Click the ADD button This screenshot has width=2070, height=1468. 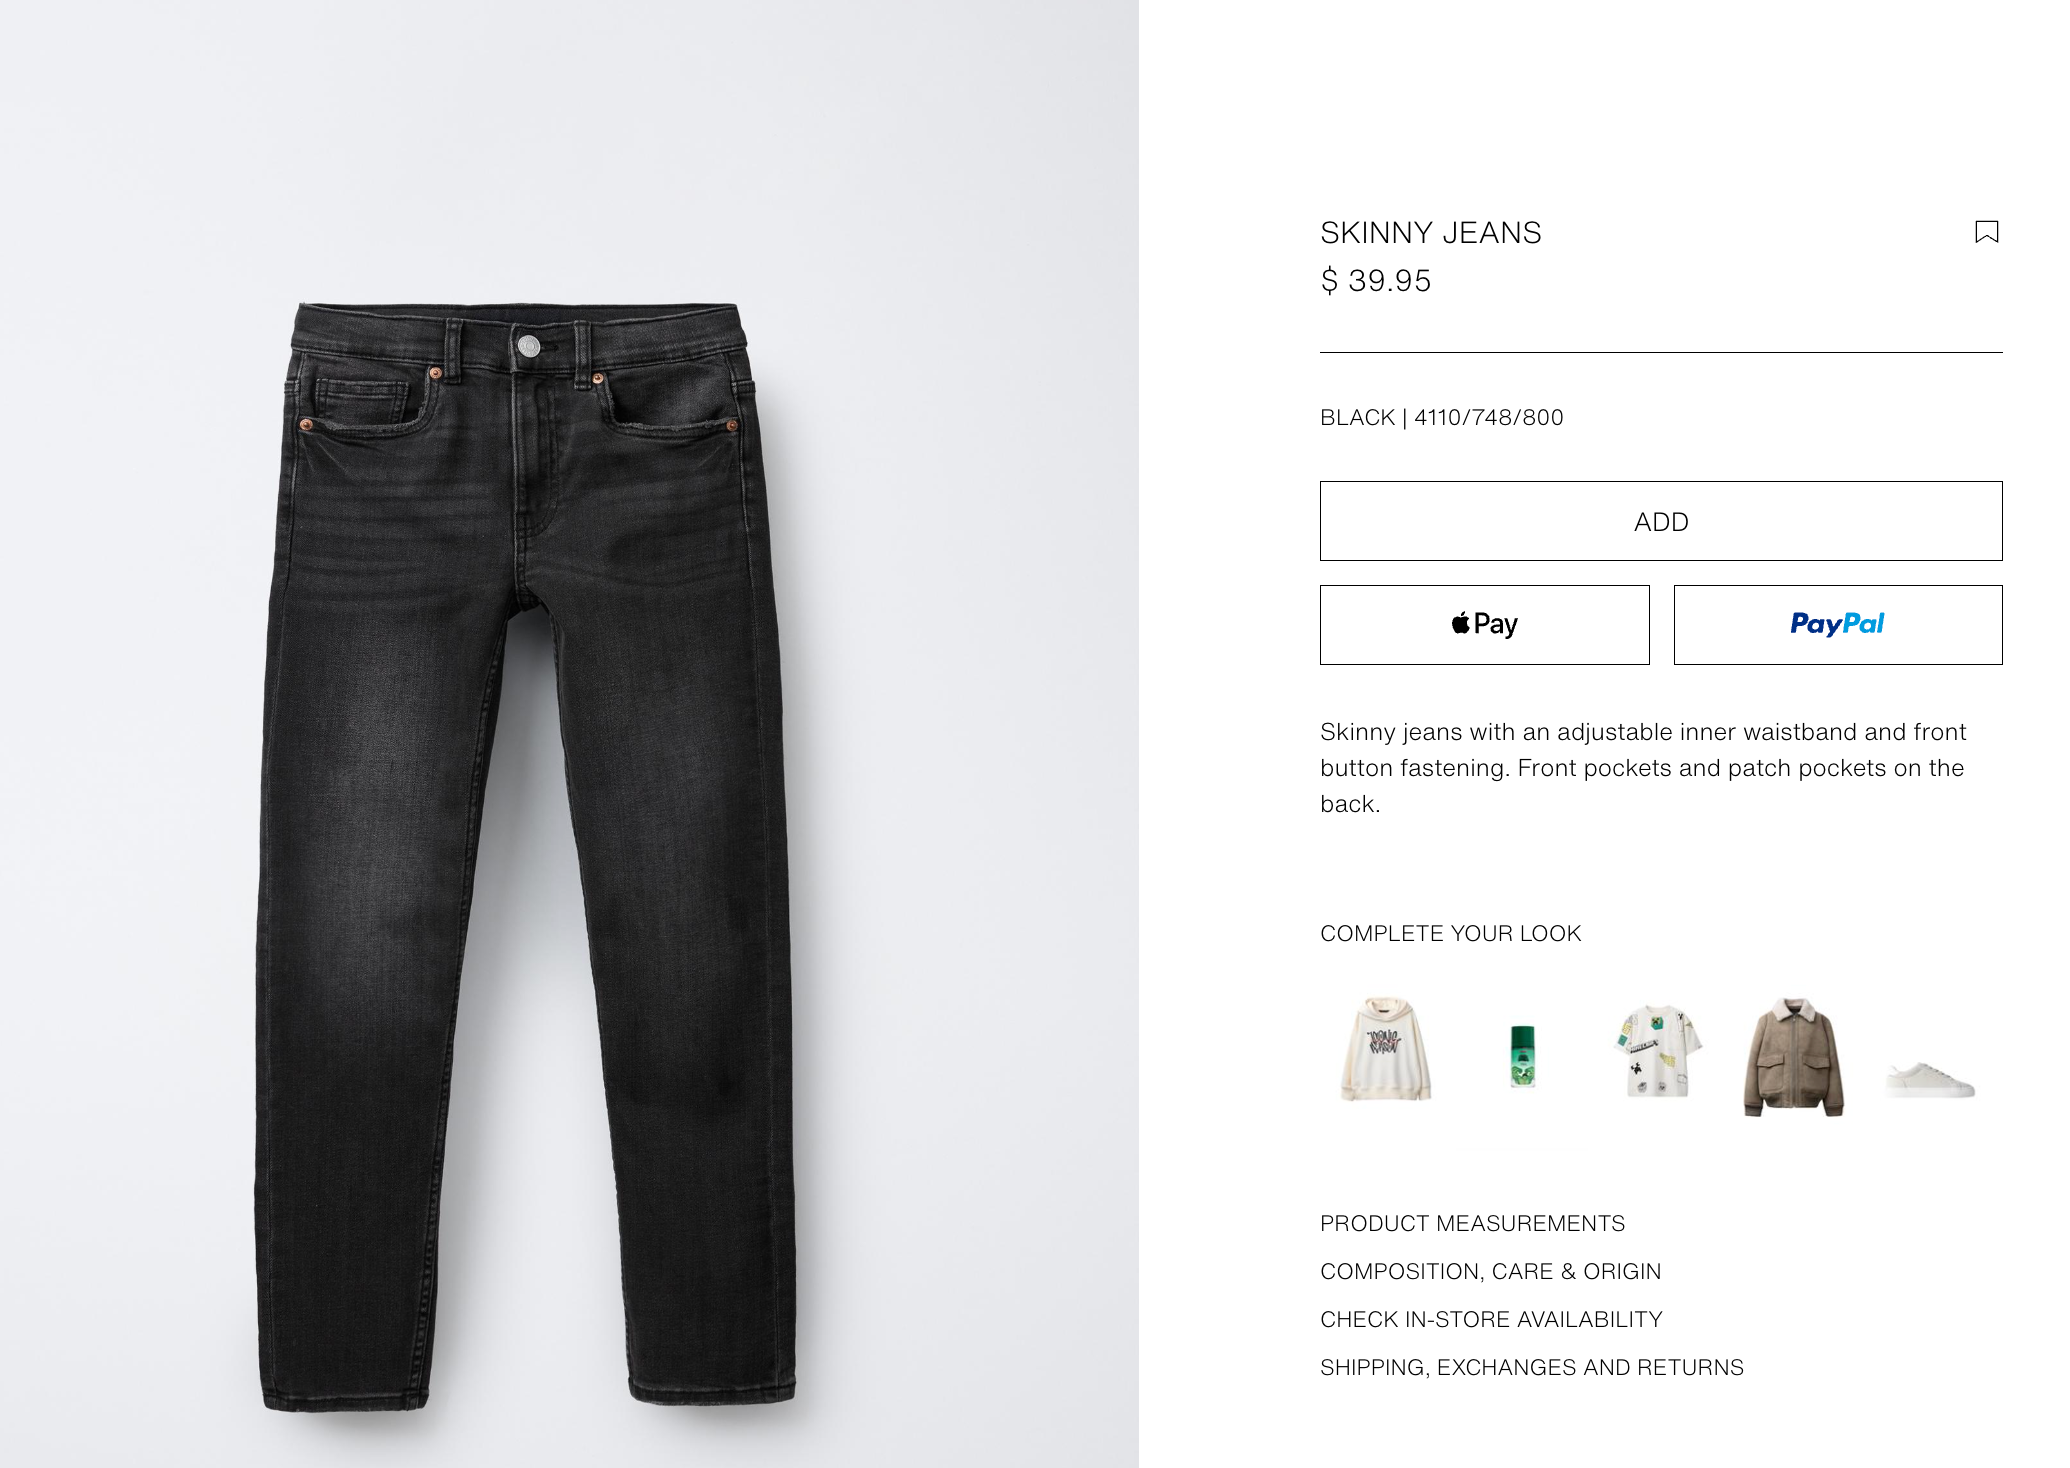pyautogui.click(x=1660, y=521)
